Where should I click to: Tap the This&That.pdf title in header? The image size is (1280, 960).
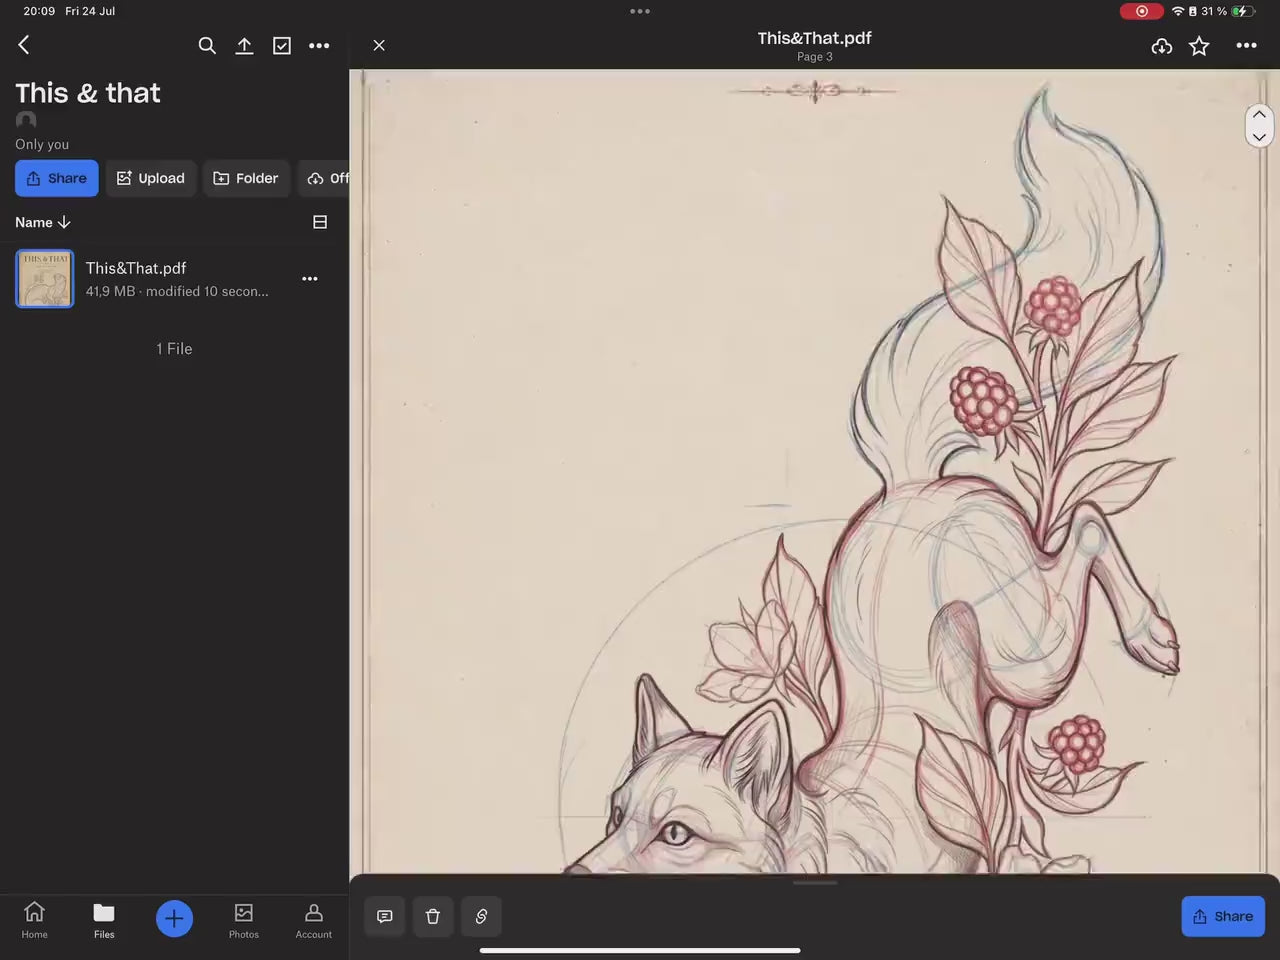814,38
